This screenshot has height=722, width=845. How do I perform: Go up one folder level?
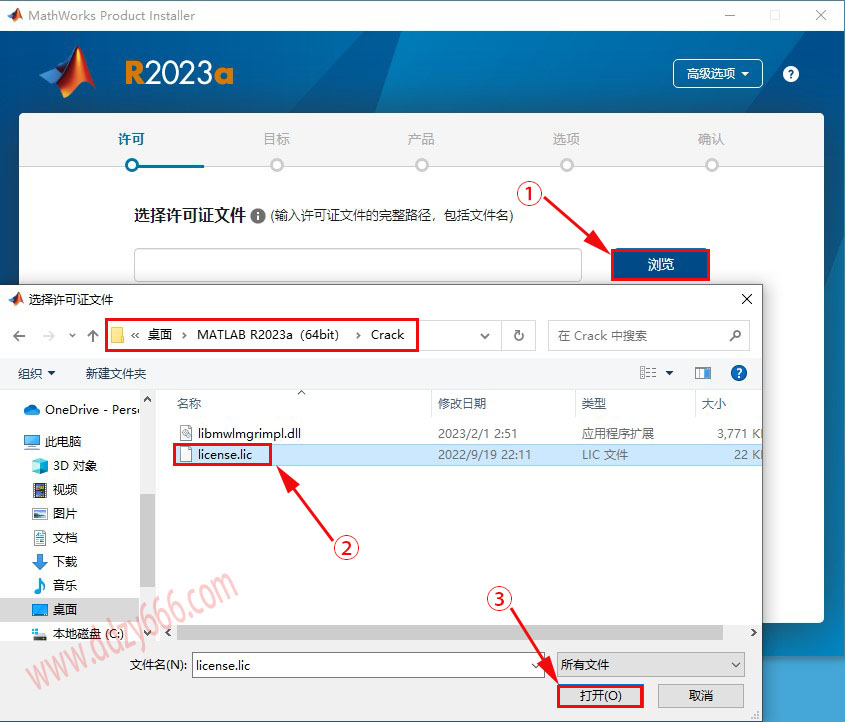pos(93,336)
